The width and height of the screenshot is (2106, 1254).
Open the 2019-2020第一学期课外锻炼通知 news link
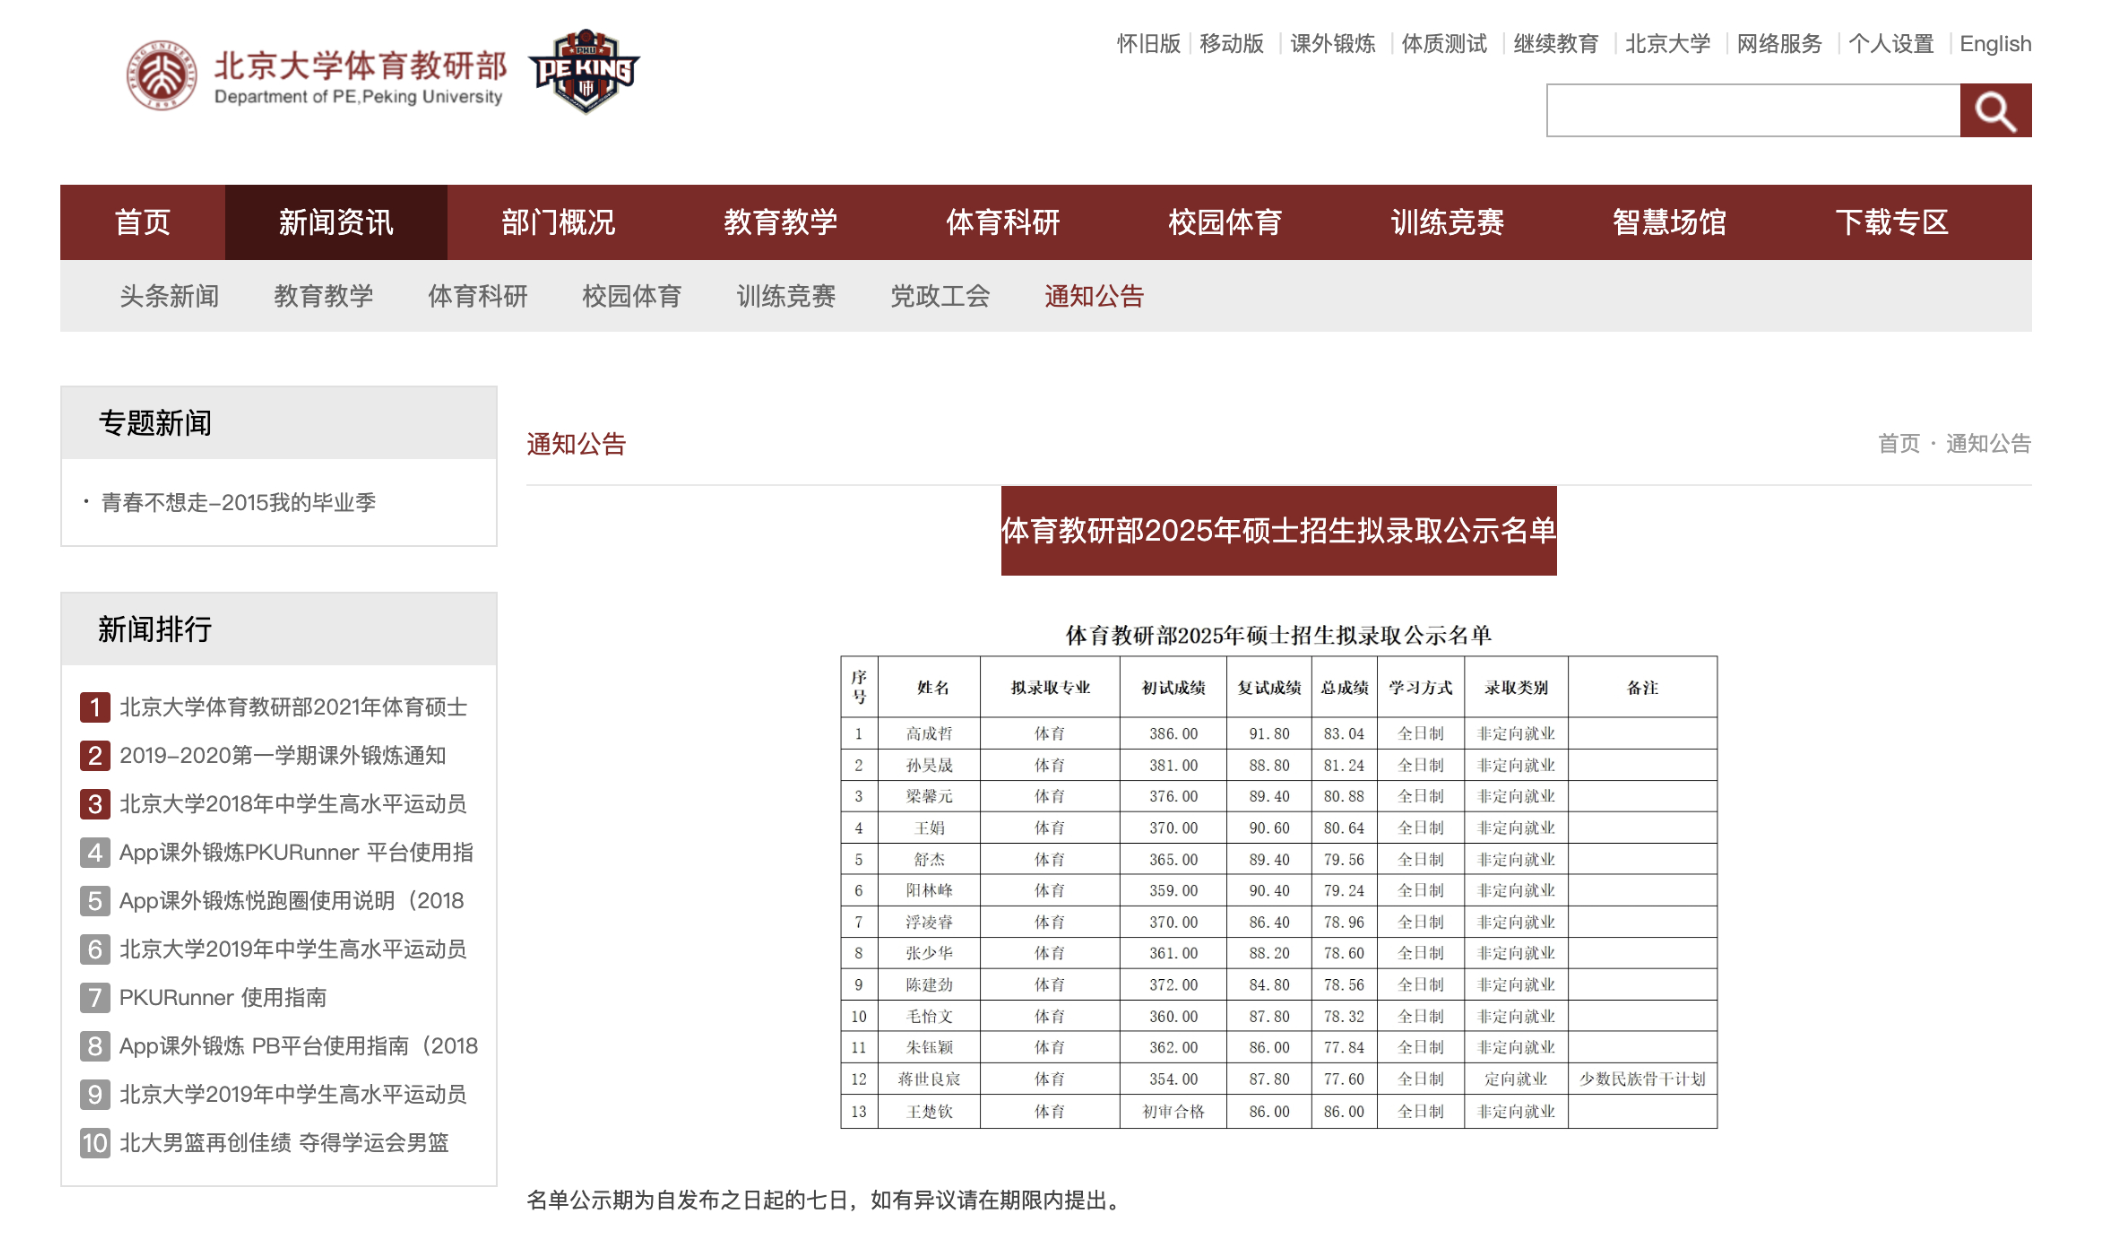click(282, 755)
